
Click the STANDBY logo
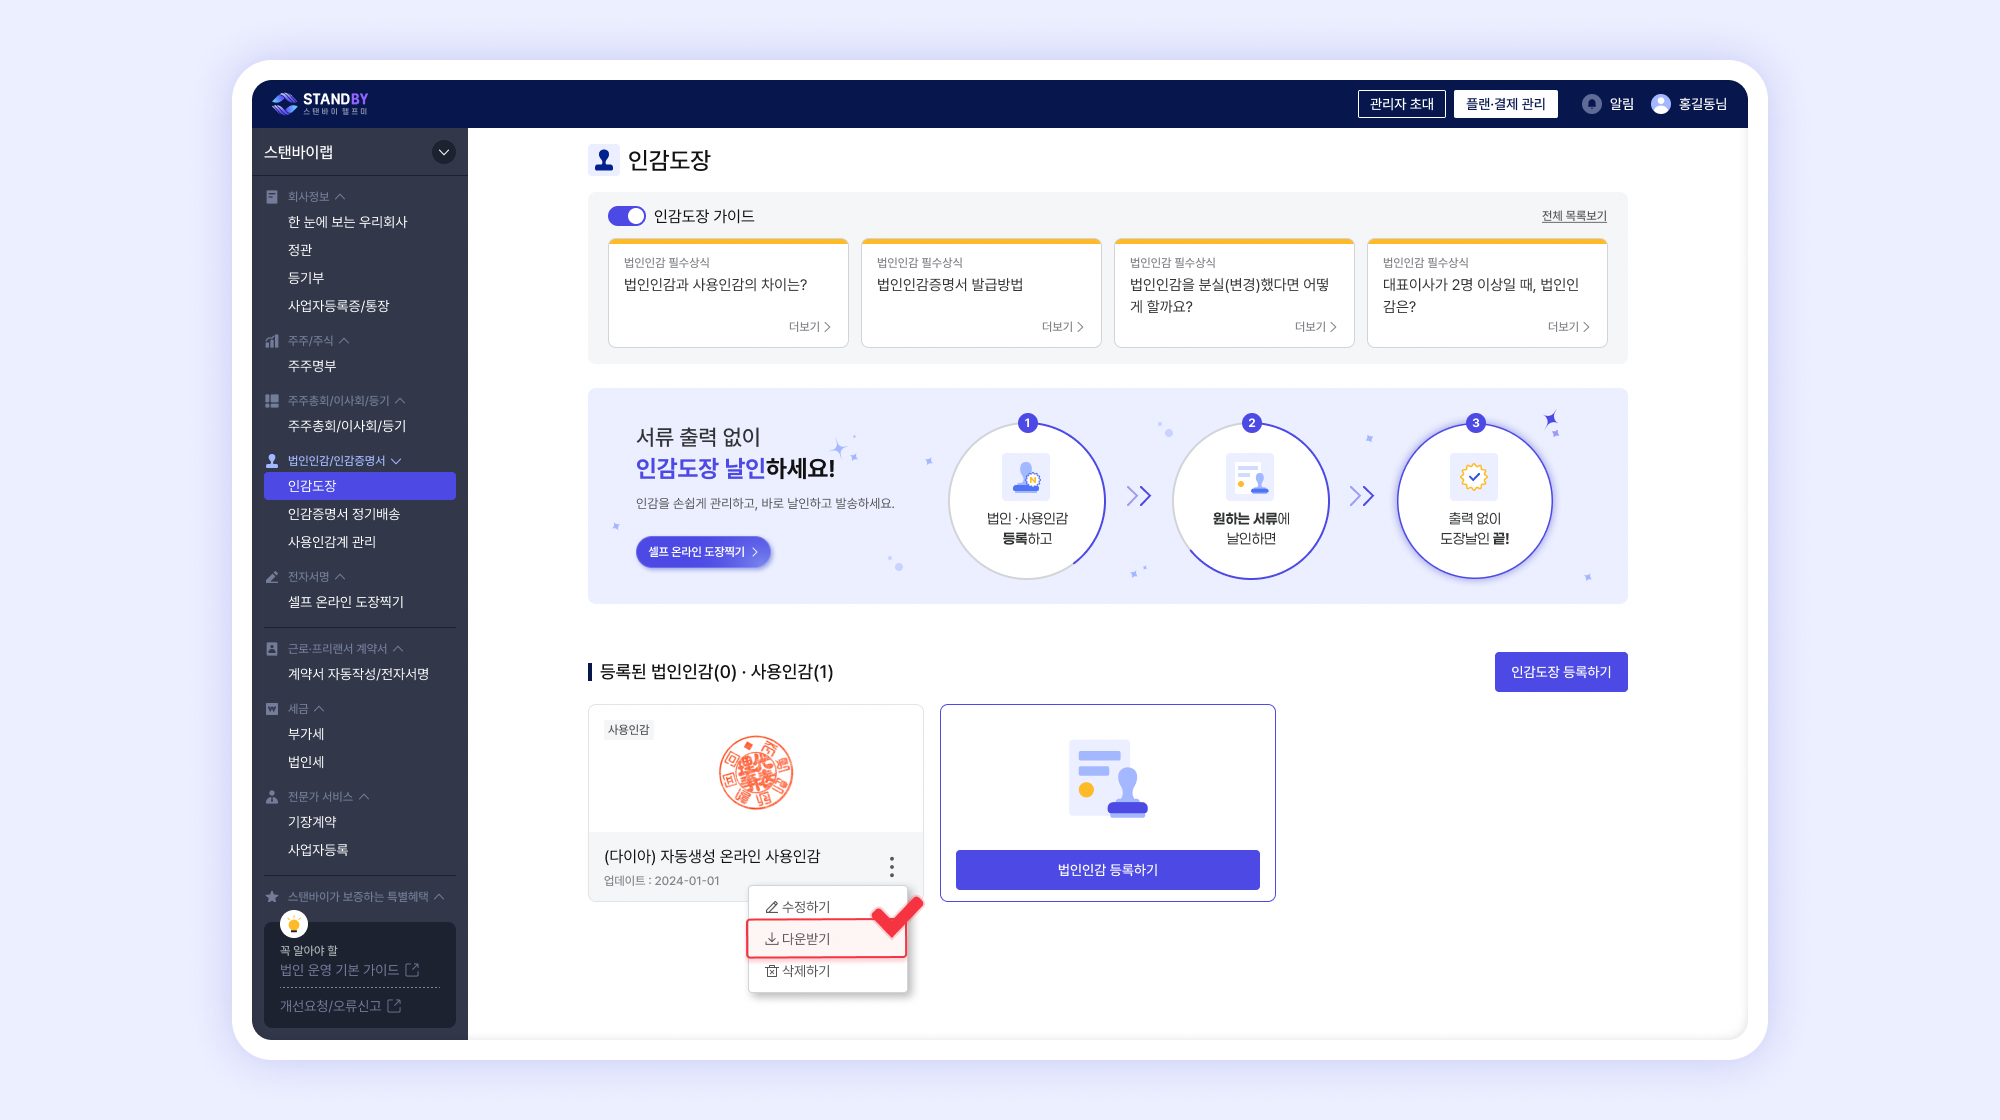tap(320, 103)
